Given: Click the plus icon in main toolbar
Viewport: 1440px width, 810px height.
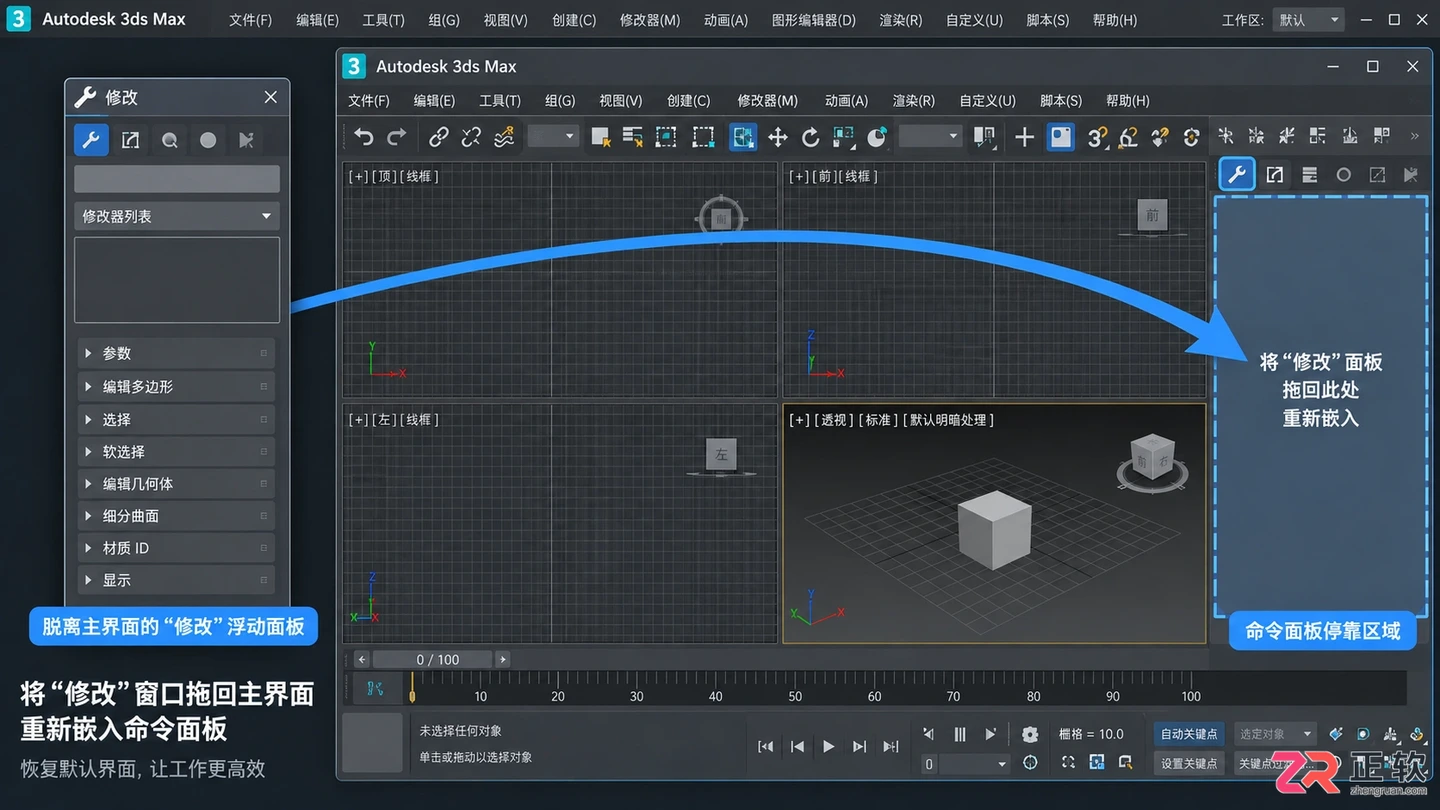Looking at the screenshot, I should point(1024,137).
